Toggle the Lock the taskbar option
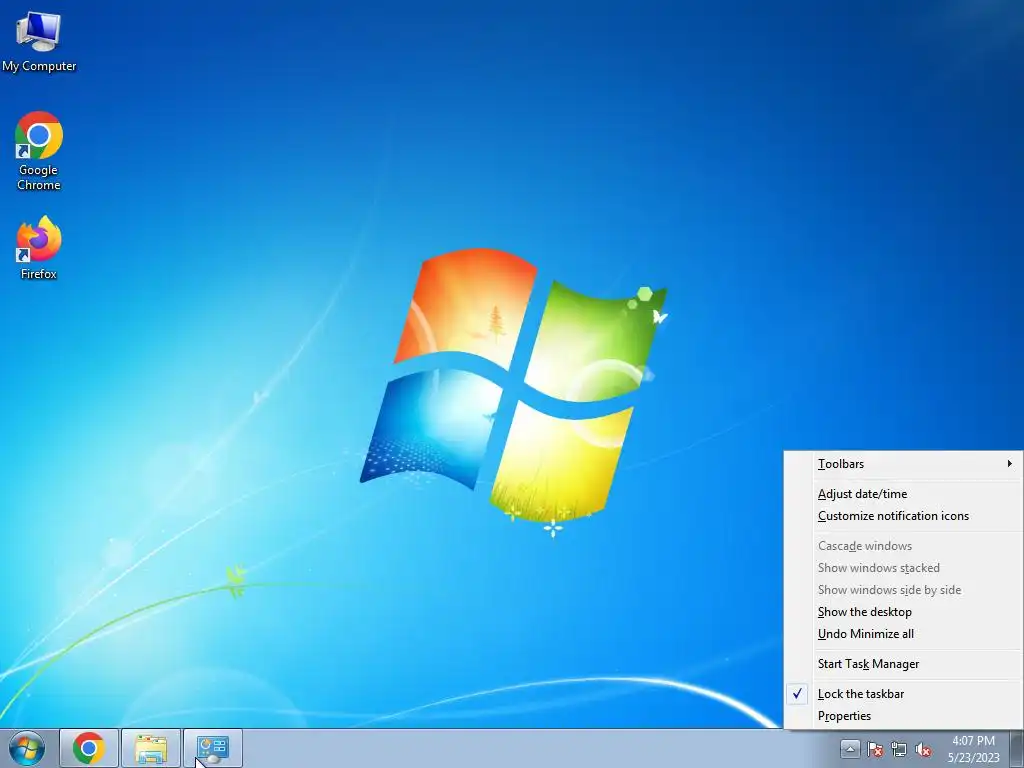The width and height of the screenshot is (1024, 768). (904, 694)
